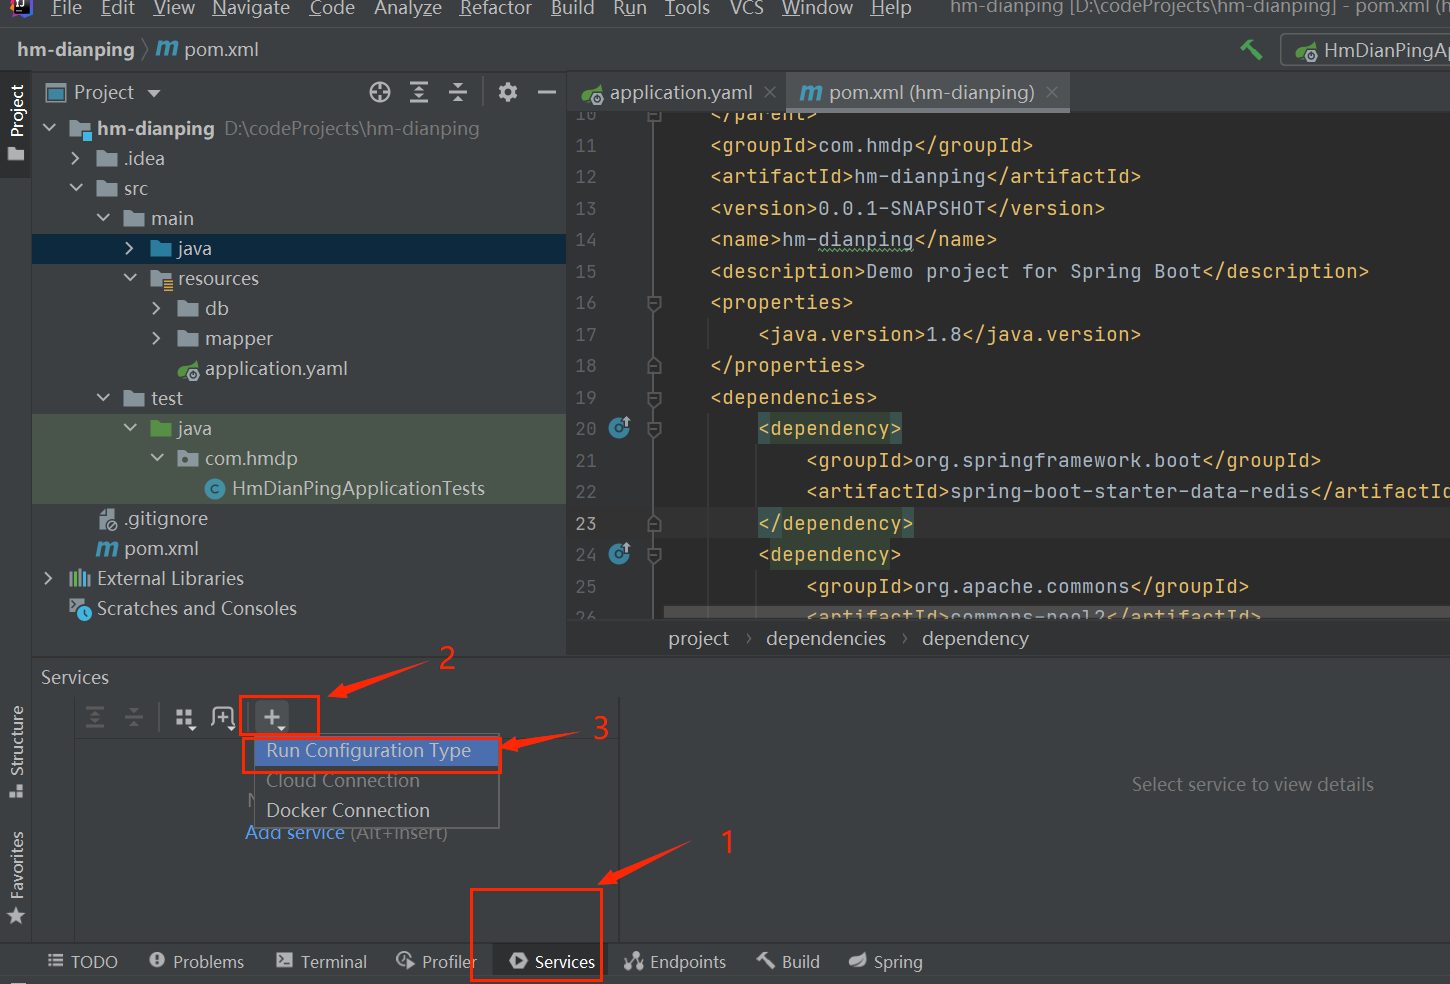Open the TODO tool window
This screenshot has height=984, width=1450.
click(x=83, y=962)
